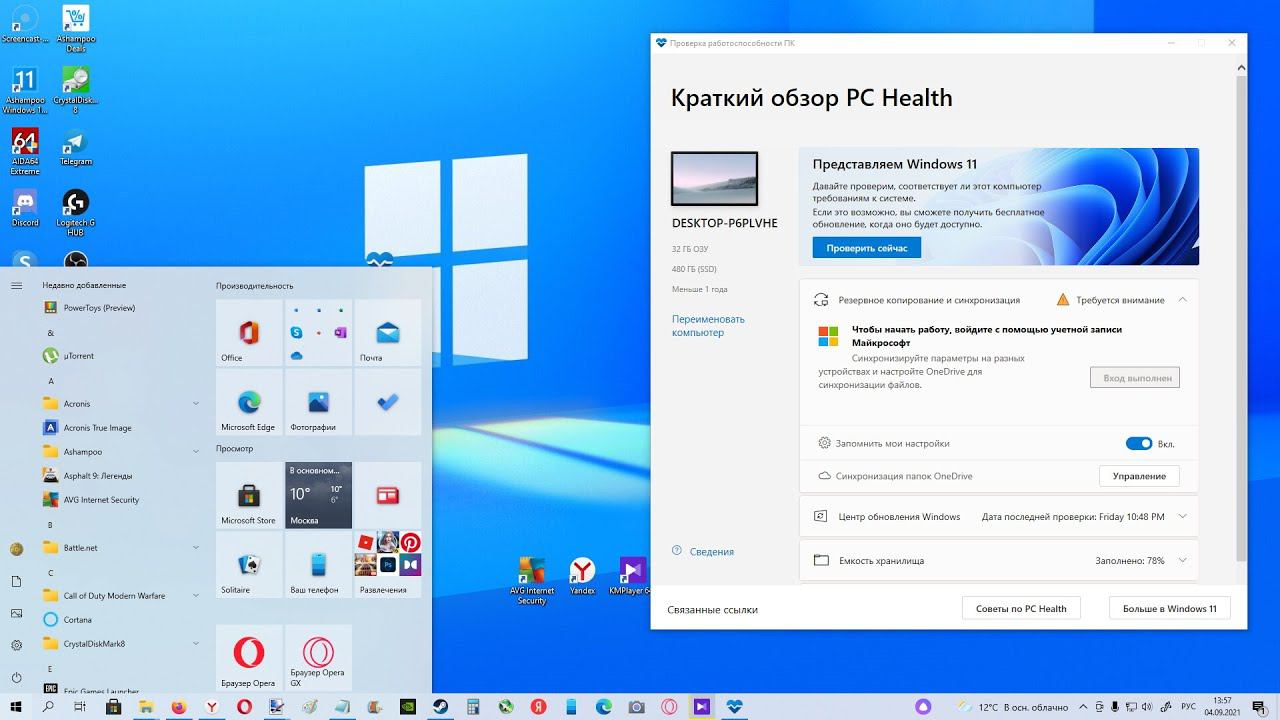The height and width of the screenshot is (720, 1280).
Task: Open the Почта mail tile
Action: (x=387, y=332)
